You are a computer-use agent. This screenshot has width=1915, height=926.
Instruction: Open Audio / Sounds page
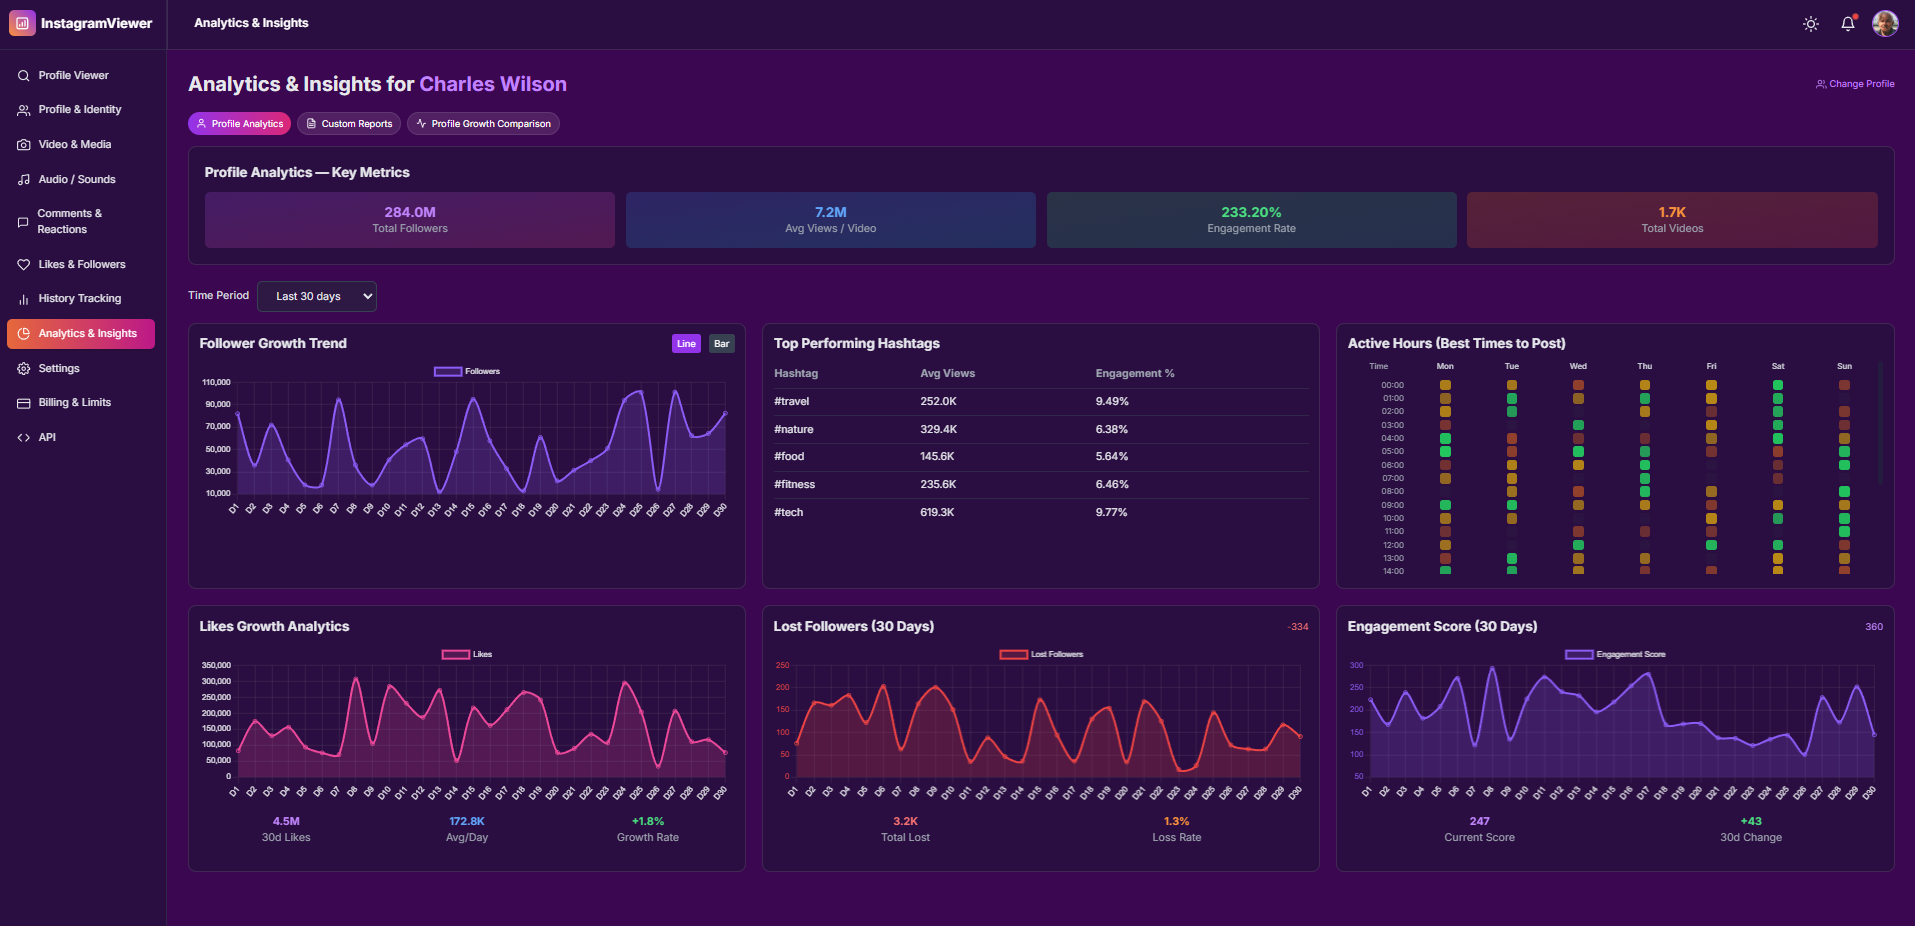tap(76, 180)
